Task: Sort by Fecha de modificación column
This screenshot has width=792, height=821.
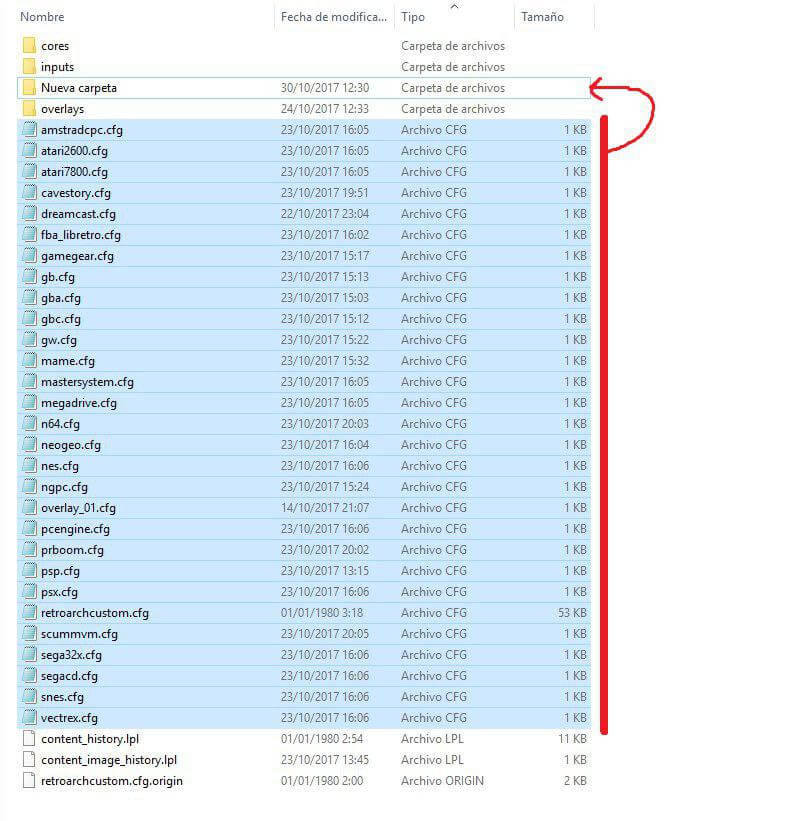Action: [x=333, y=17]
